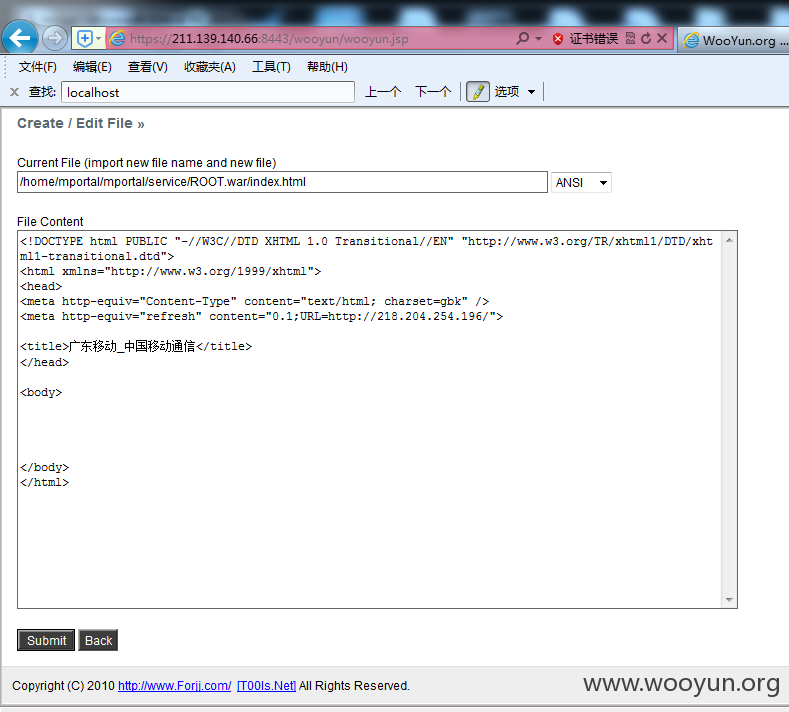Screen dimensions: 789x712
Task: Open the certificate error message text
Action: coord(594,39)
